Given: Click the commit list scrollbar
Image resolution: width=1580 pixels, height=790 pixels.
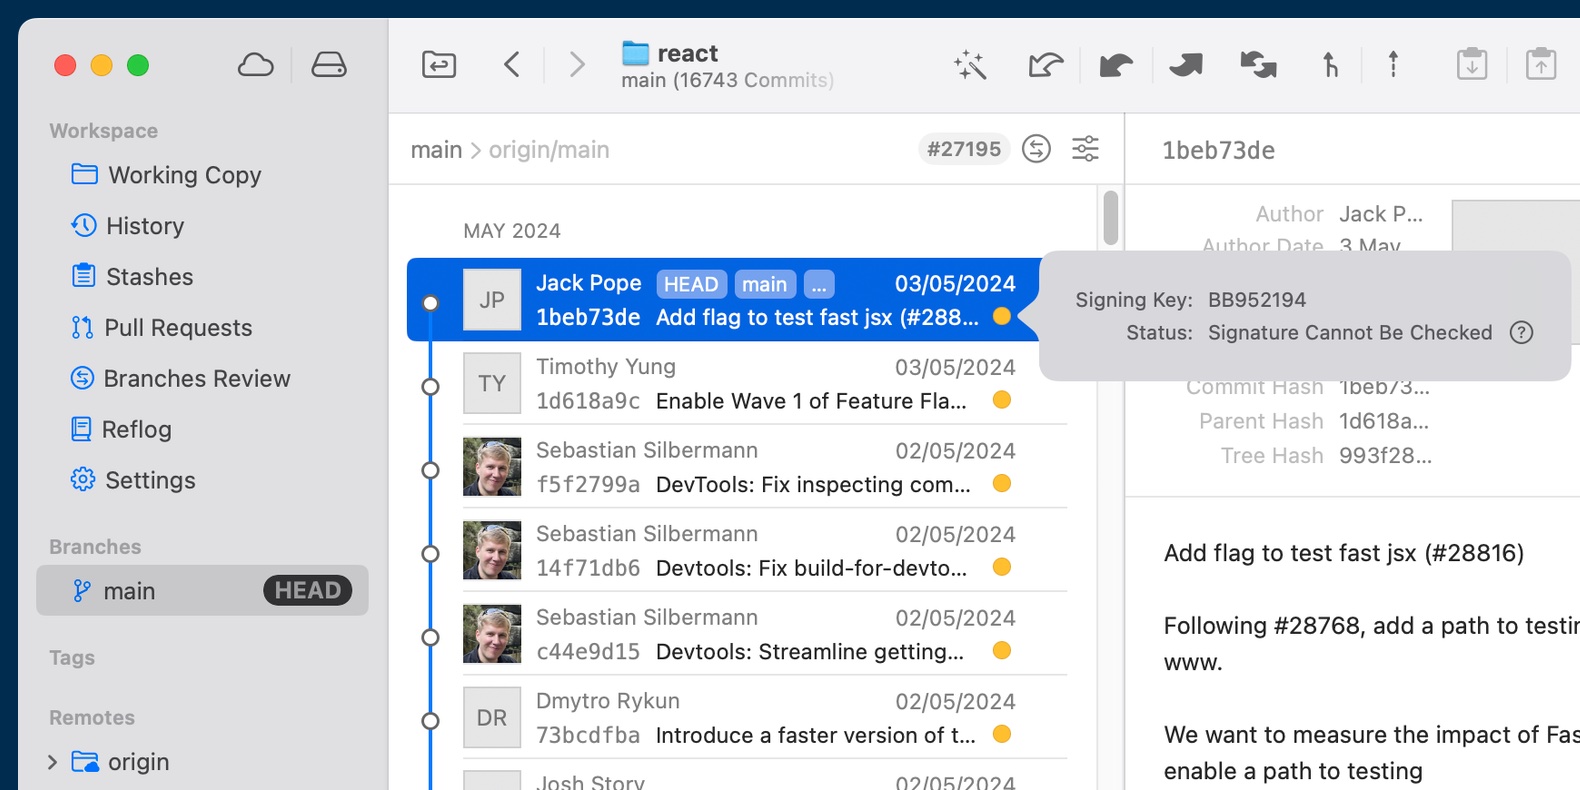Looking at the screenshot, I should (1110, 218).
